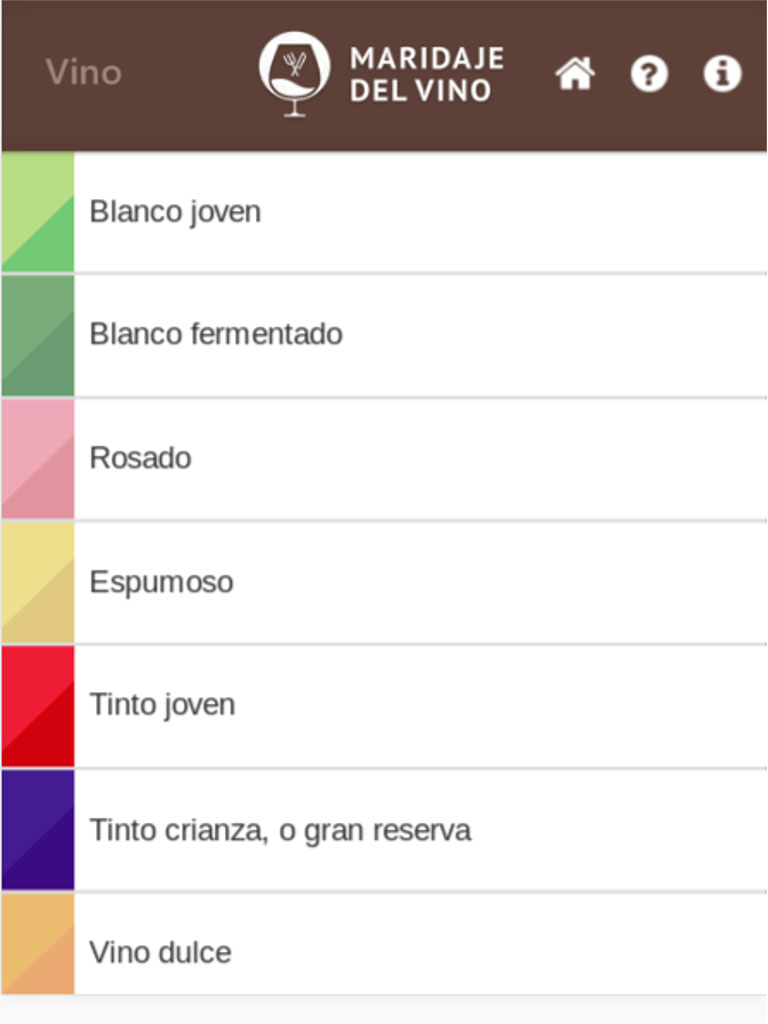Choose the Blanco fermentado wine option

tap(384, 335)
